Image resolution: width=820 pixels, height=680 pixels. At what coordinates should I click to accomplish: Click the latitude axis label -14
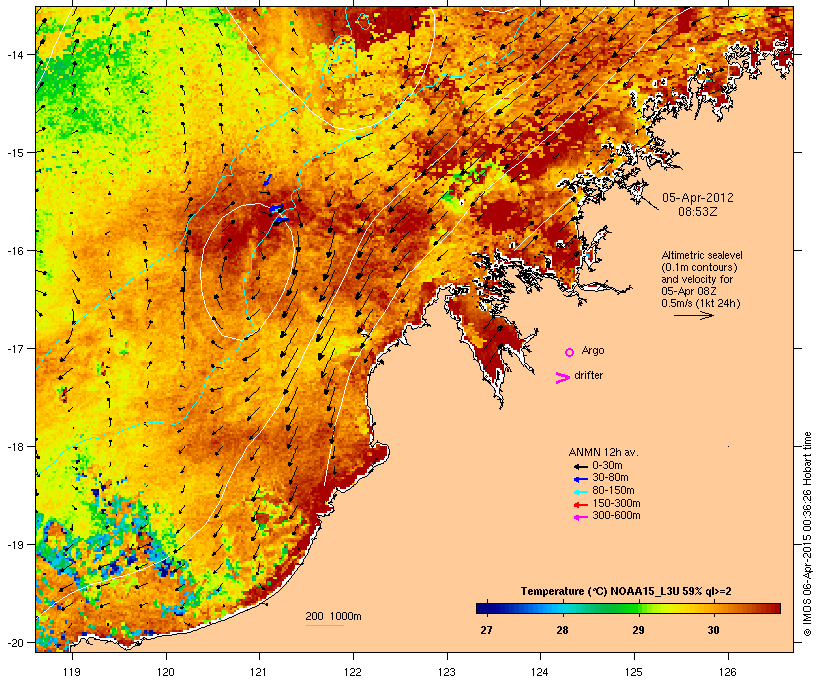coord(14,54)
